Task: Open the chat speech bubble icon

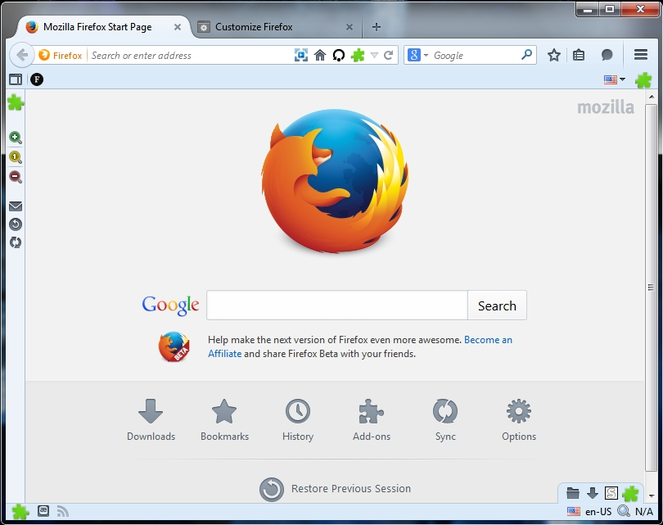Action: [607, 55]
